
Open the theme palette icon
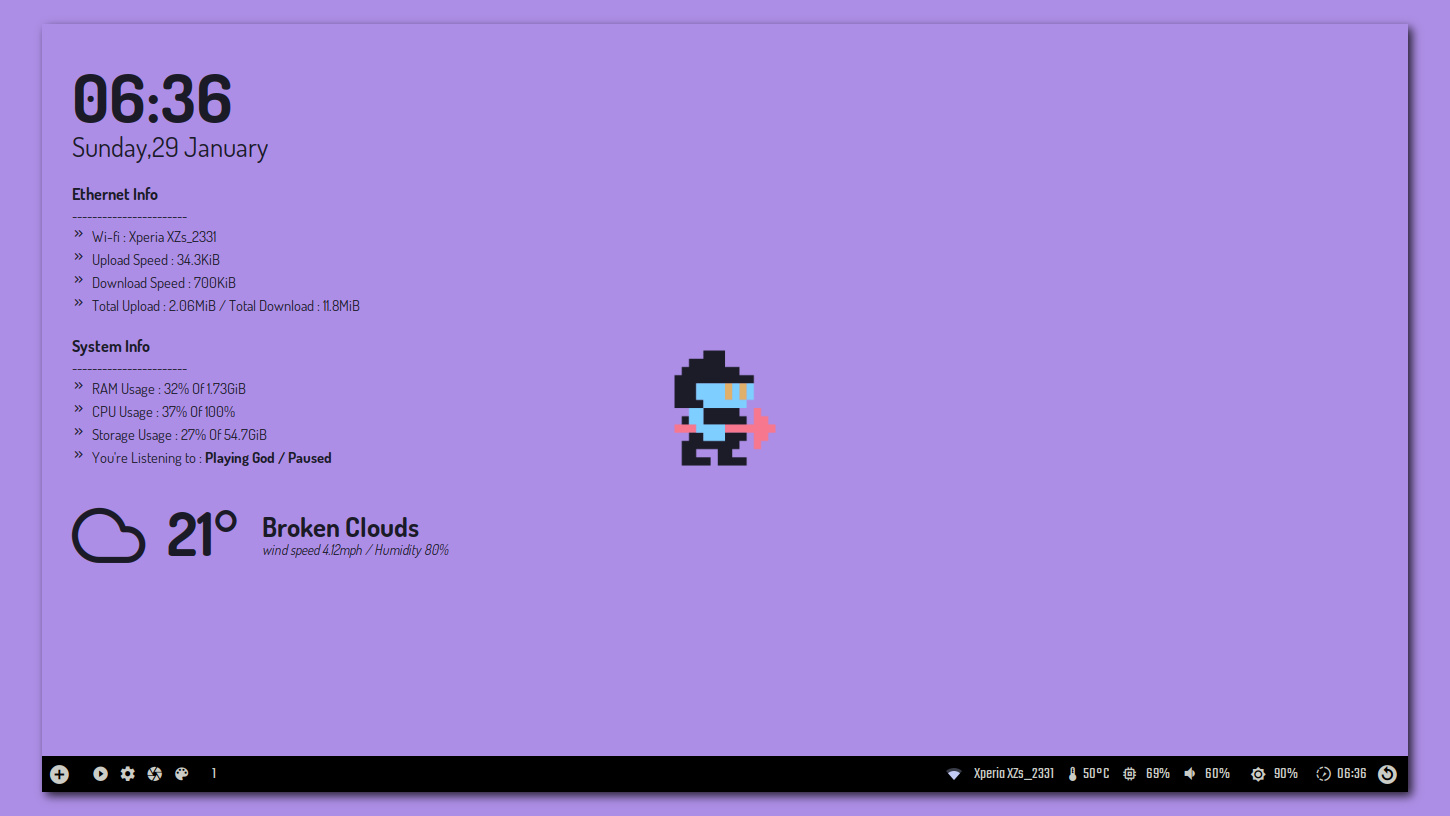coord(181,773)
